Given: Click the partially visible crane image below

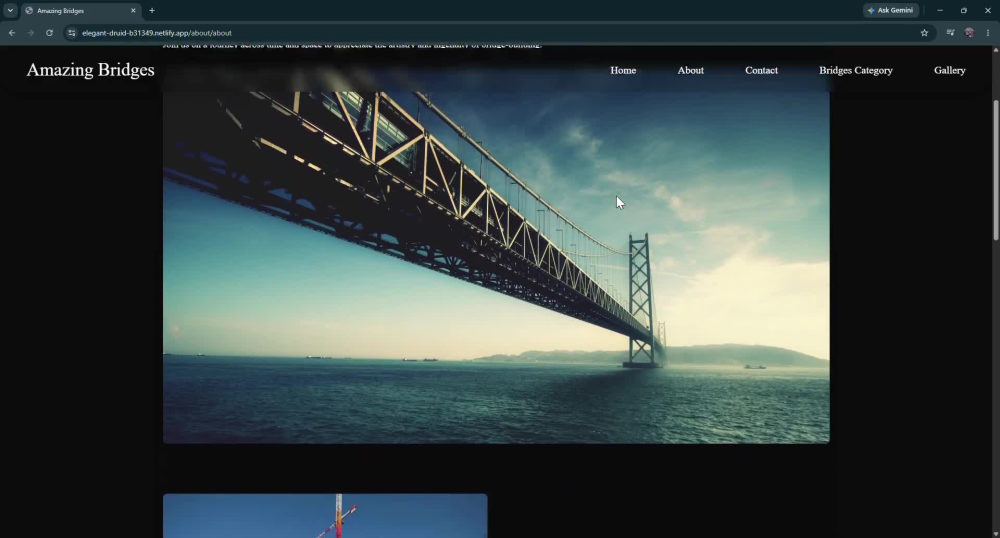Looking at the screenshot, I should [x=325, y=516].
